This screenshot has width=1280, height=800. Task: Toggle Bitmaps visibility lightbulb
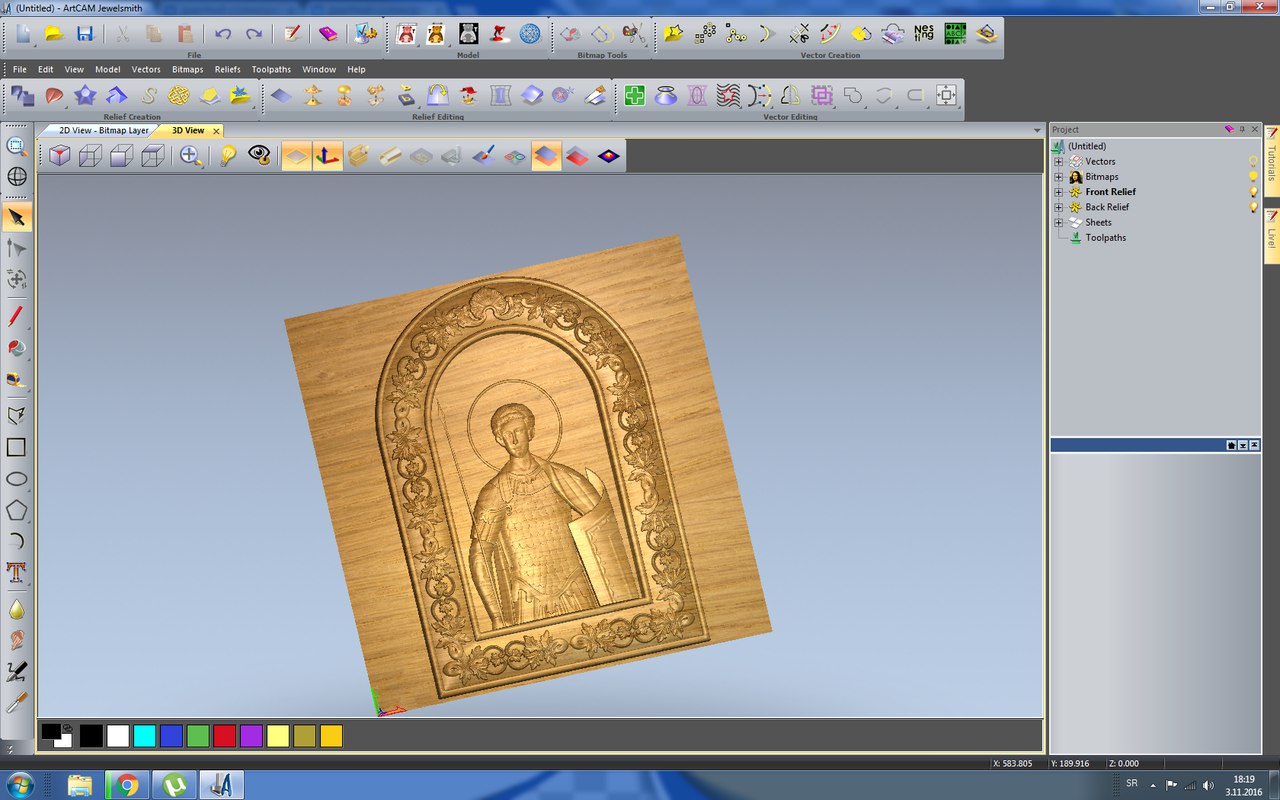pos(1253,177)
